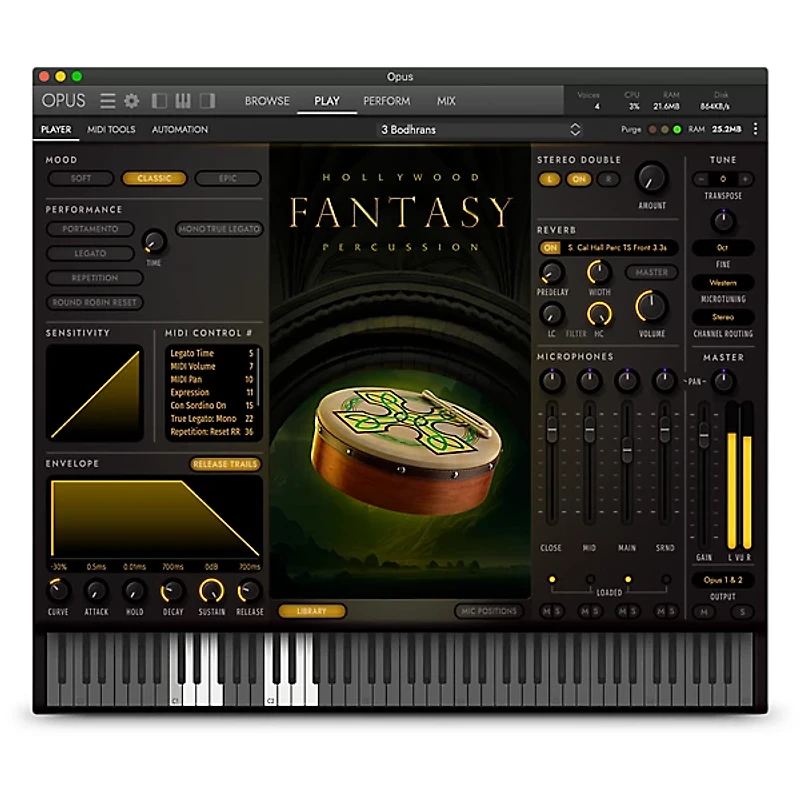Click the envelope Attack knob

[x=96, y=591]
